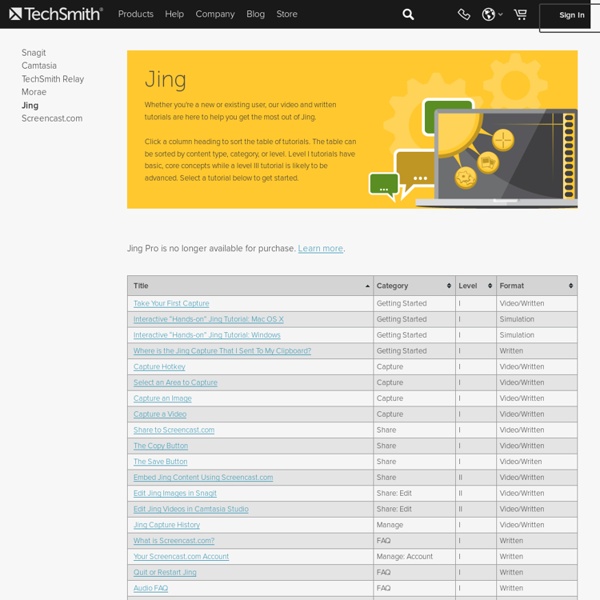Image resolution: width=600 pixels, height=600 pixels.
Task: Select Jing in the sidebar
Action: [x=30, y=106]
